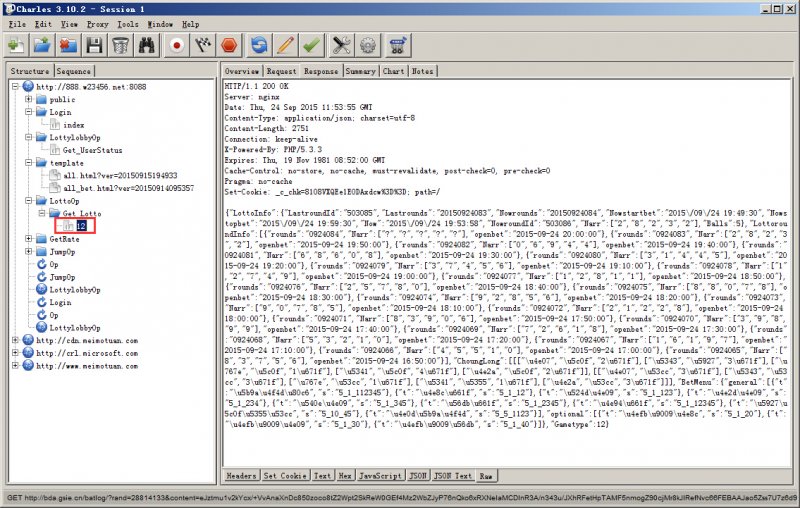Select the http://crl.microsoft.com host row

87,353
